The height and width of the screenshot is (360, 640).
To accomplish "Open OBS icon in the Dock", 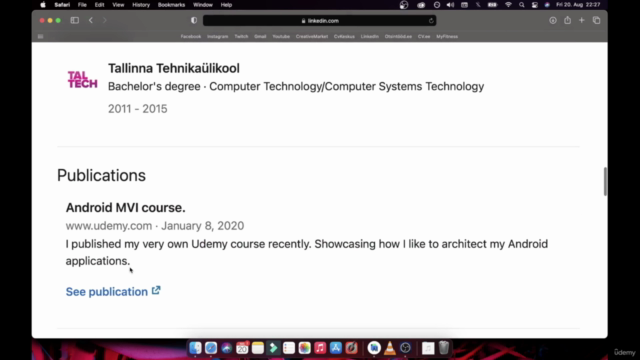I will tap(405, 348).
